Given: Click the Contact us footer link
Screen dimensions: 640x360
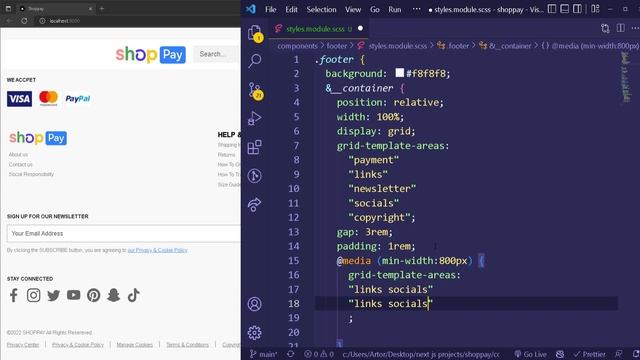Looking at the screenshot, I should pos(20,164).
